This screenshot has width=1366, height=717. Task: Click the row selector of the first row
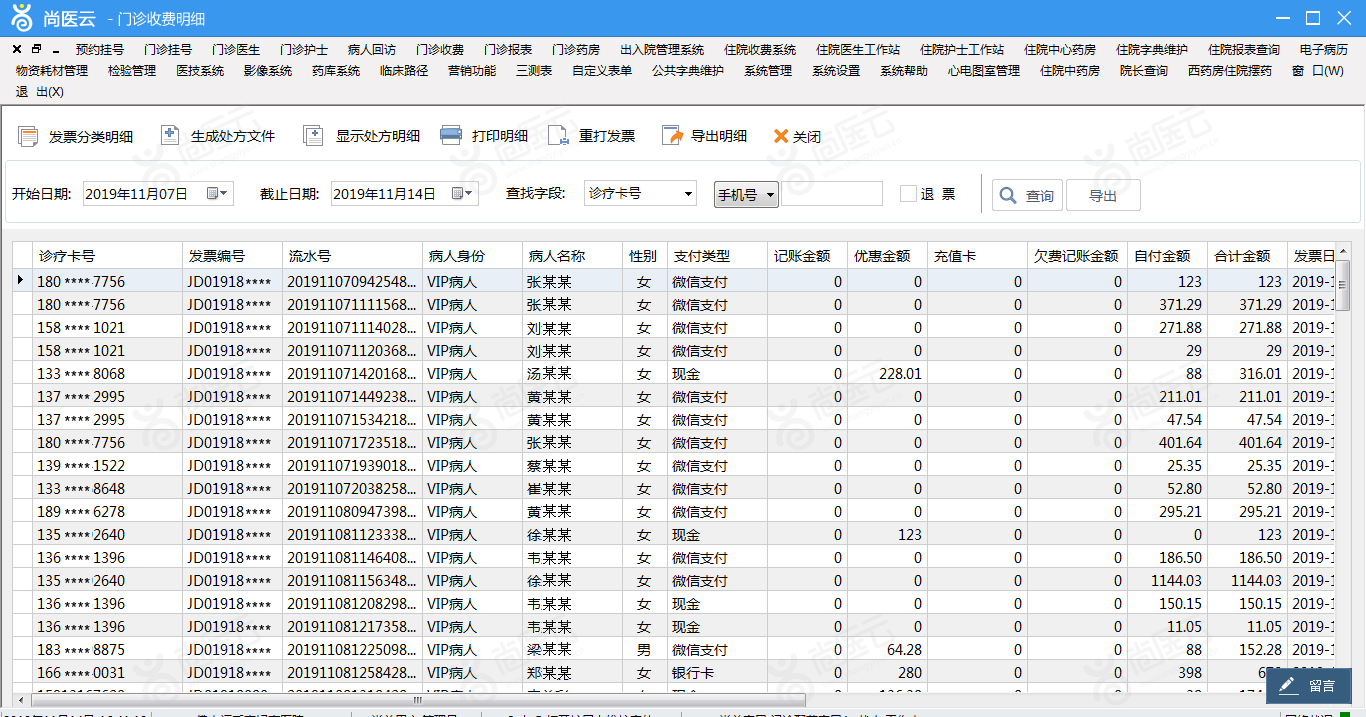point(22,281)
